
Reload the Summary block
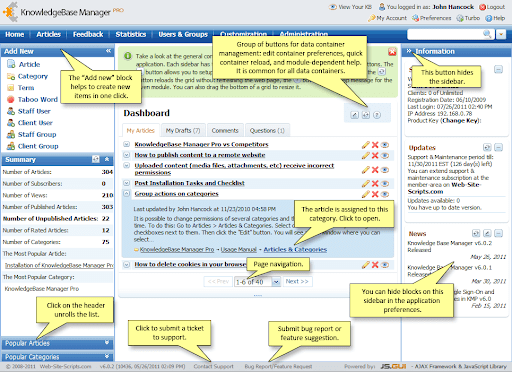pyautogui.click(x=96, y=159)
